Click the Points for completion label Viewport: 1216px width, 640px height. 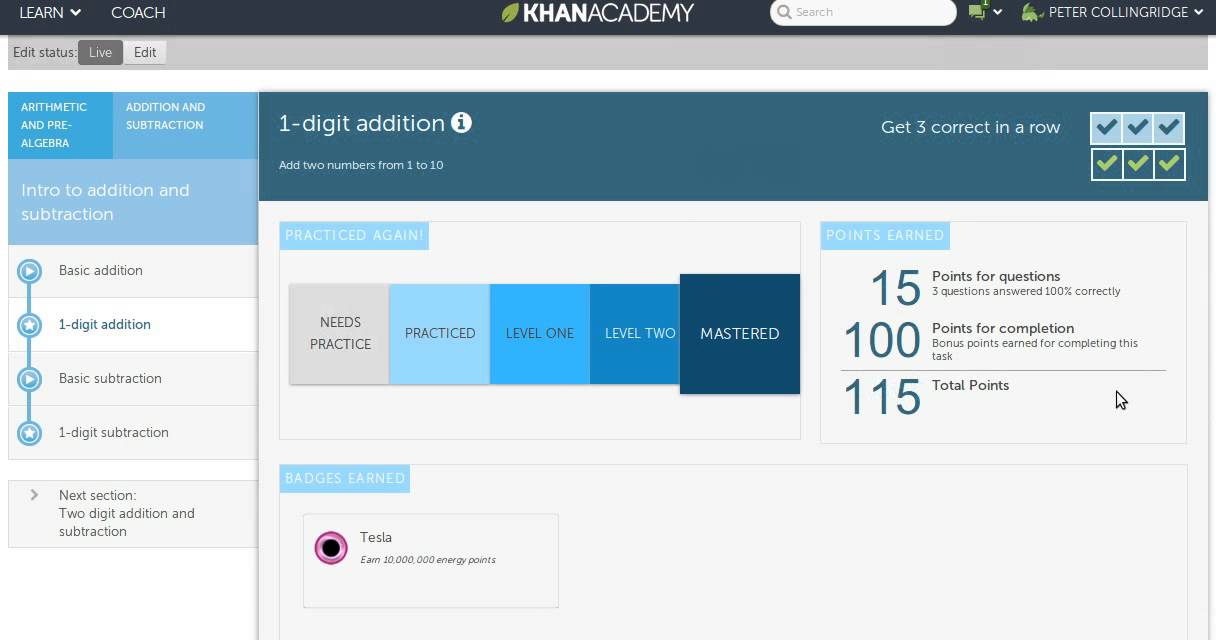tap(1003, 328)
